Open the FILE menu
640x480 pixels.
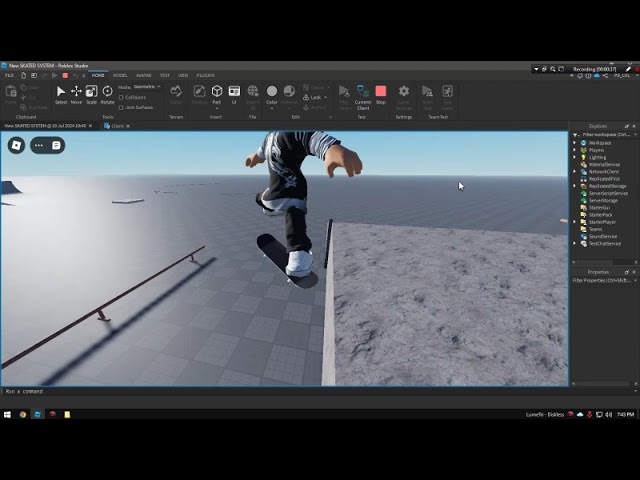click(x=9, y=76)
